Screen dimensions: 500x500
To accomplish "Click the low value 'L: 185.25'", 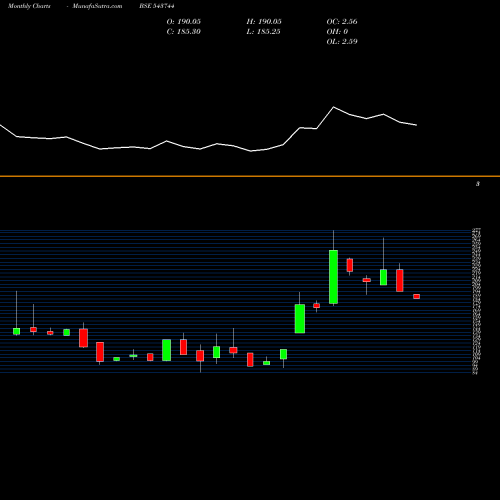I will tap(263, 32).
